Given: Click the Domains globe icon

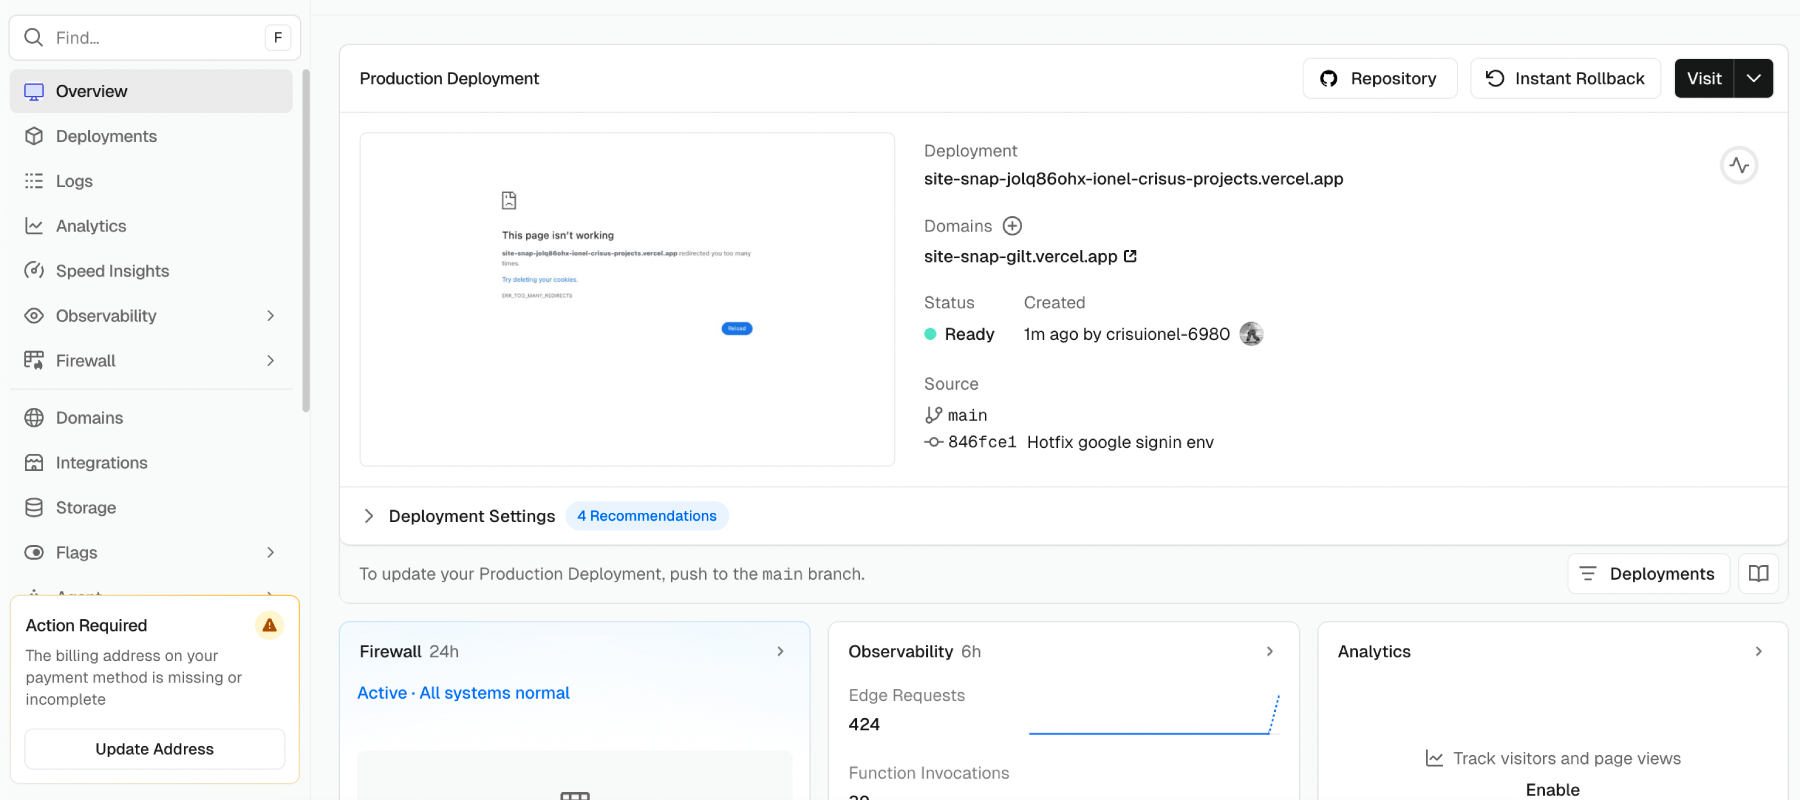Looking at the screenshot, I should coord(34,418).
